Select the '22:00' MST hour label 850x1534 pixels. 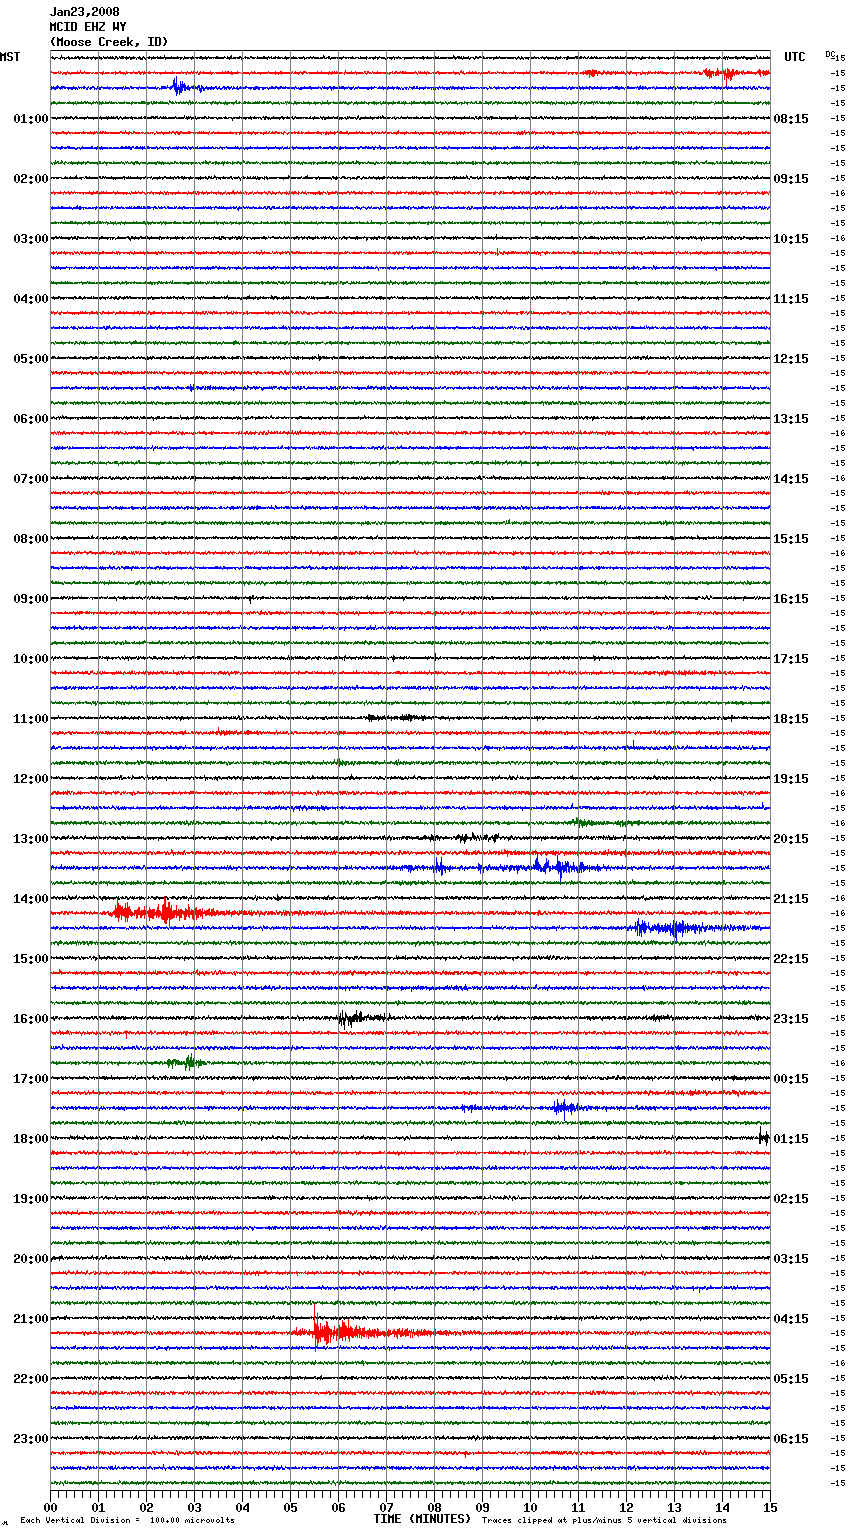pyautogui.click(x=30, y=1379)
